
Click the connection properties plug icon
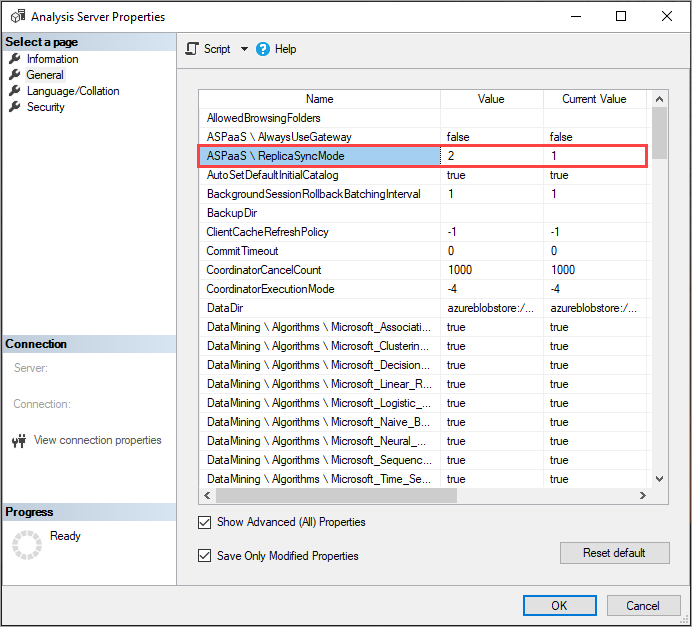click(x=19, y=440)
